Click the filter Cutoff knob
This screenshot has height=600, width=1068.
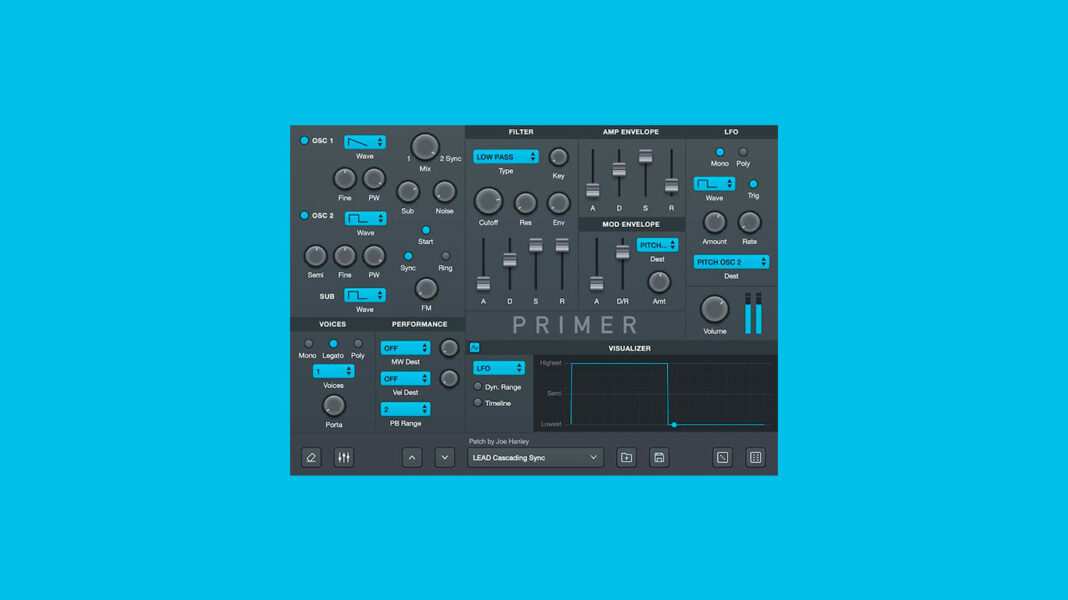488,202
